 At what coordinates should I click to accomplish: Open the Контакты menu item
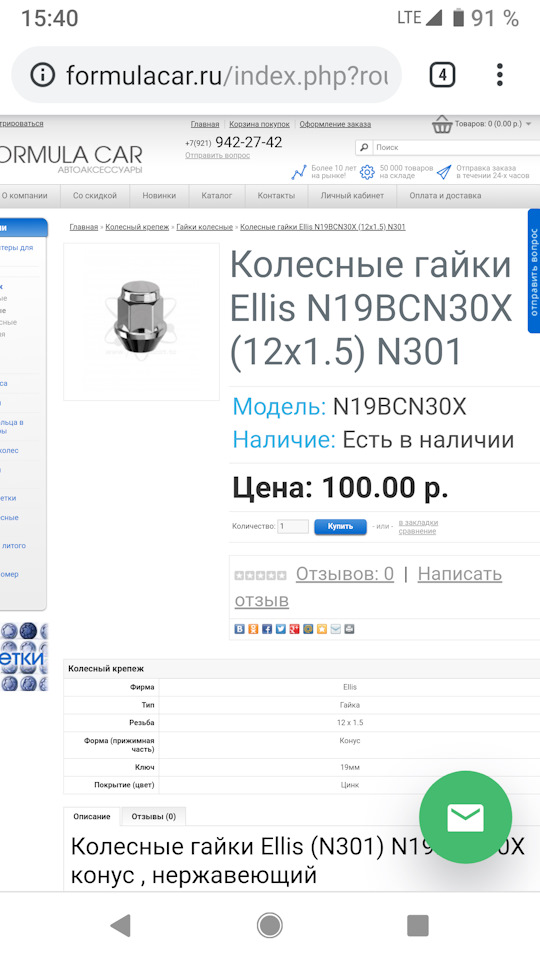click(276, 196)
